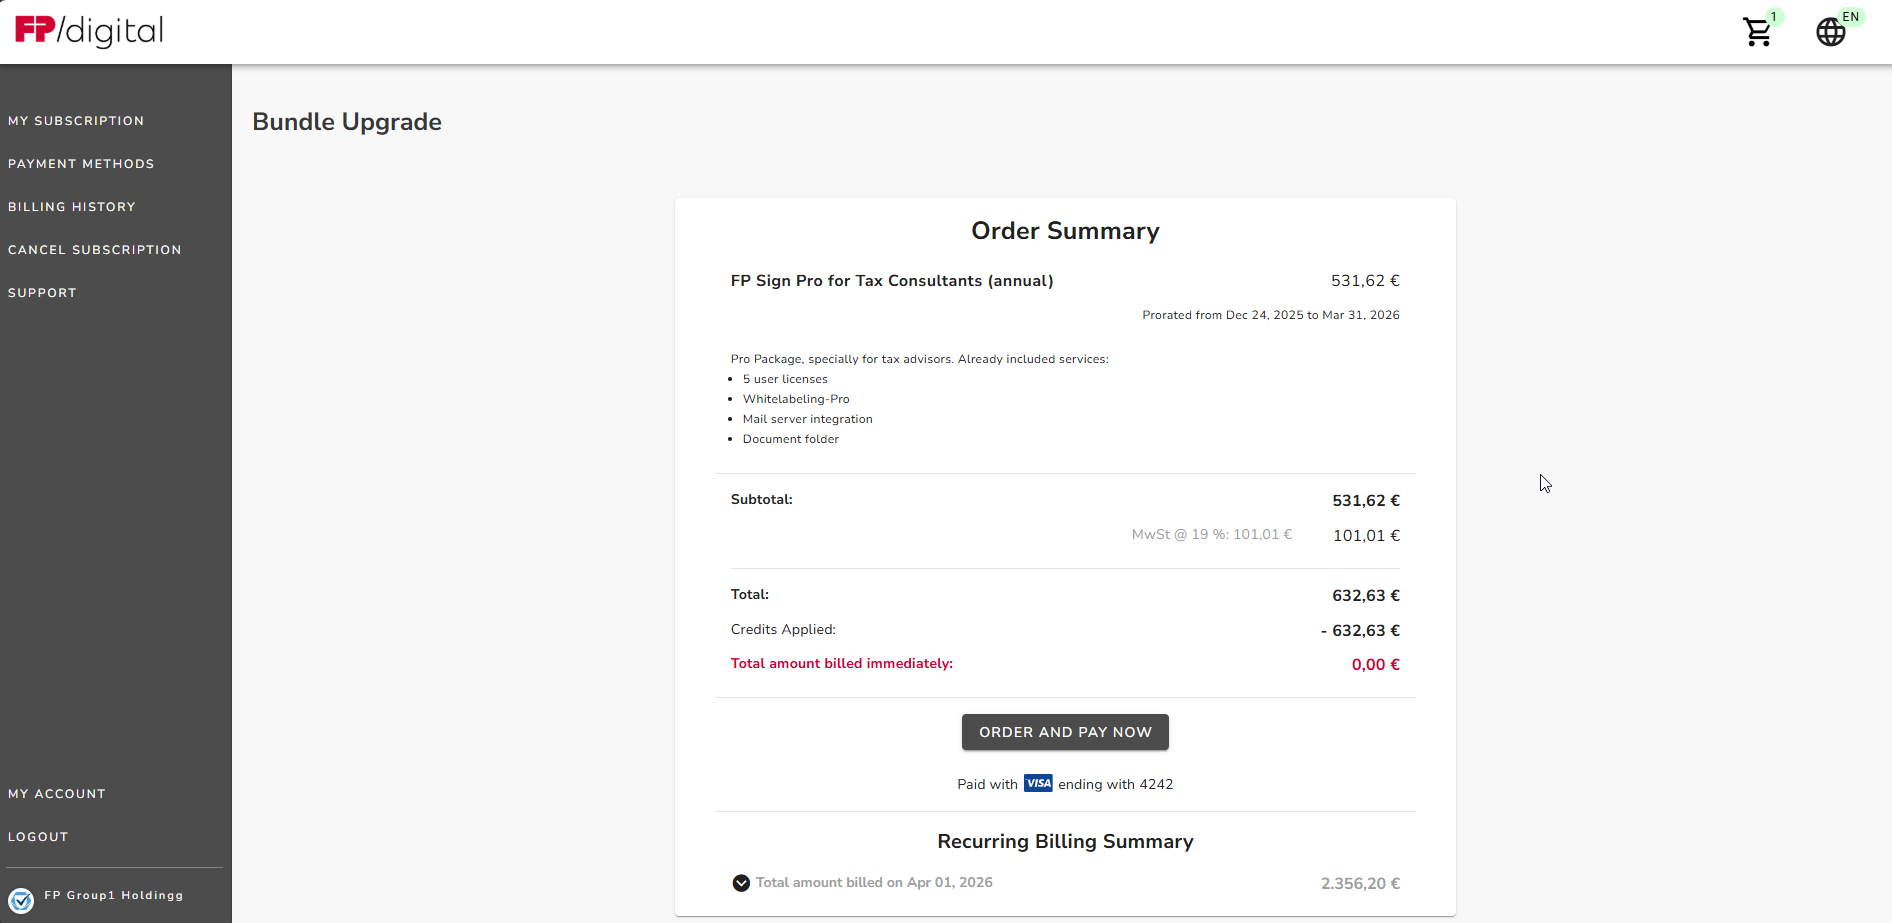1892x923 pixels.
Task: Click the verified badge beside FP Group1
Action: coord(21,900)
